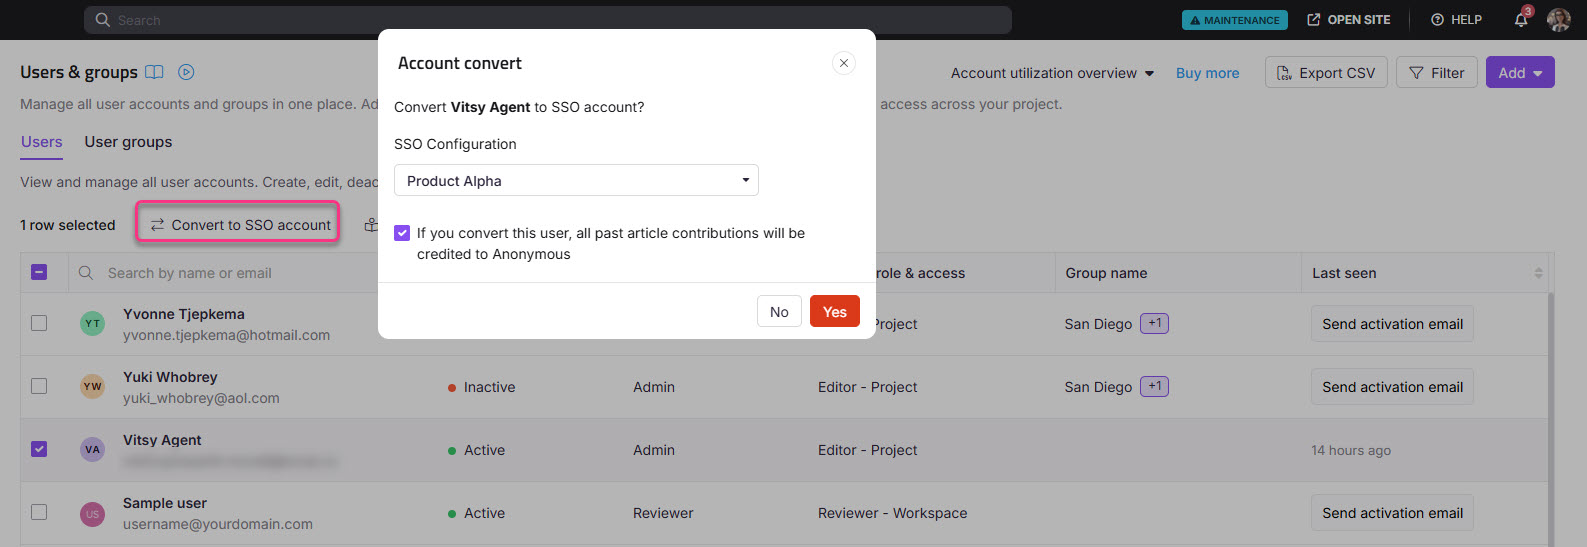
Task: Click the Reviewer - Workspace access cell
Action: [892, 513]
